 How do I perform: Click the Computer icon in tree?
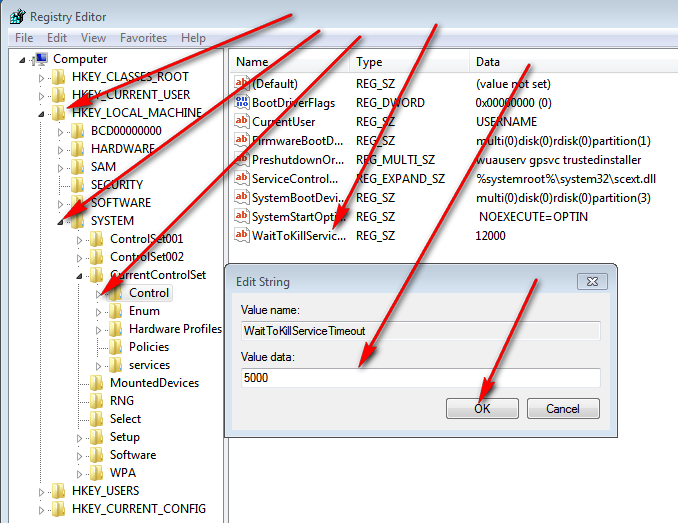pos(42,59)
